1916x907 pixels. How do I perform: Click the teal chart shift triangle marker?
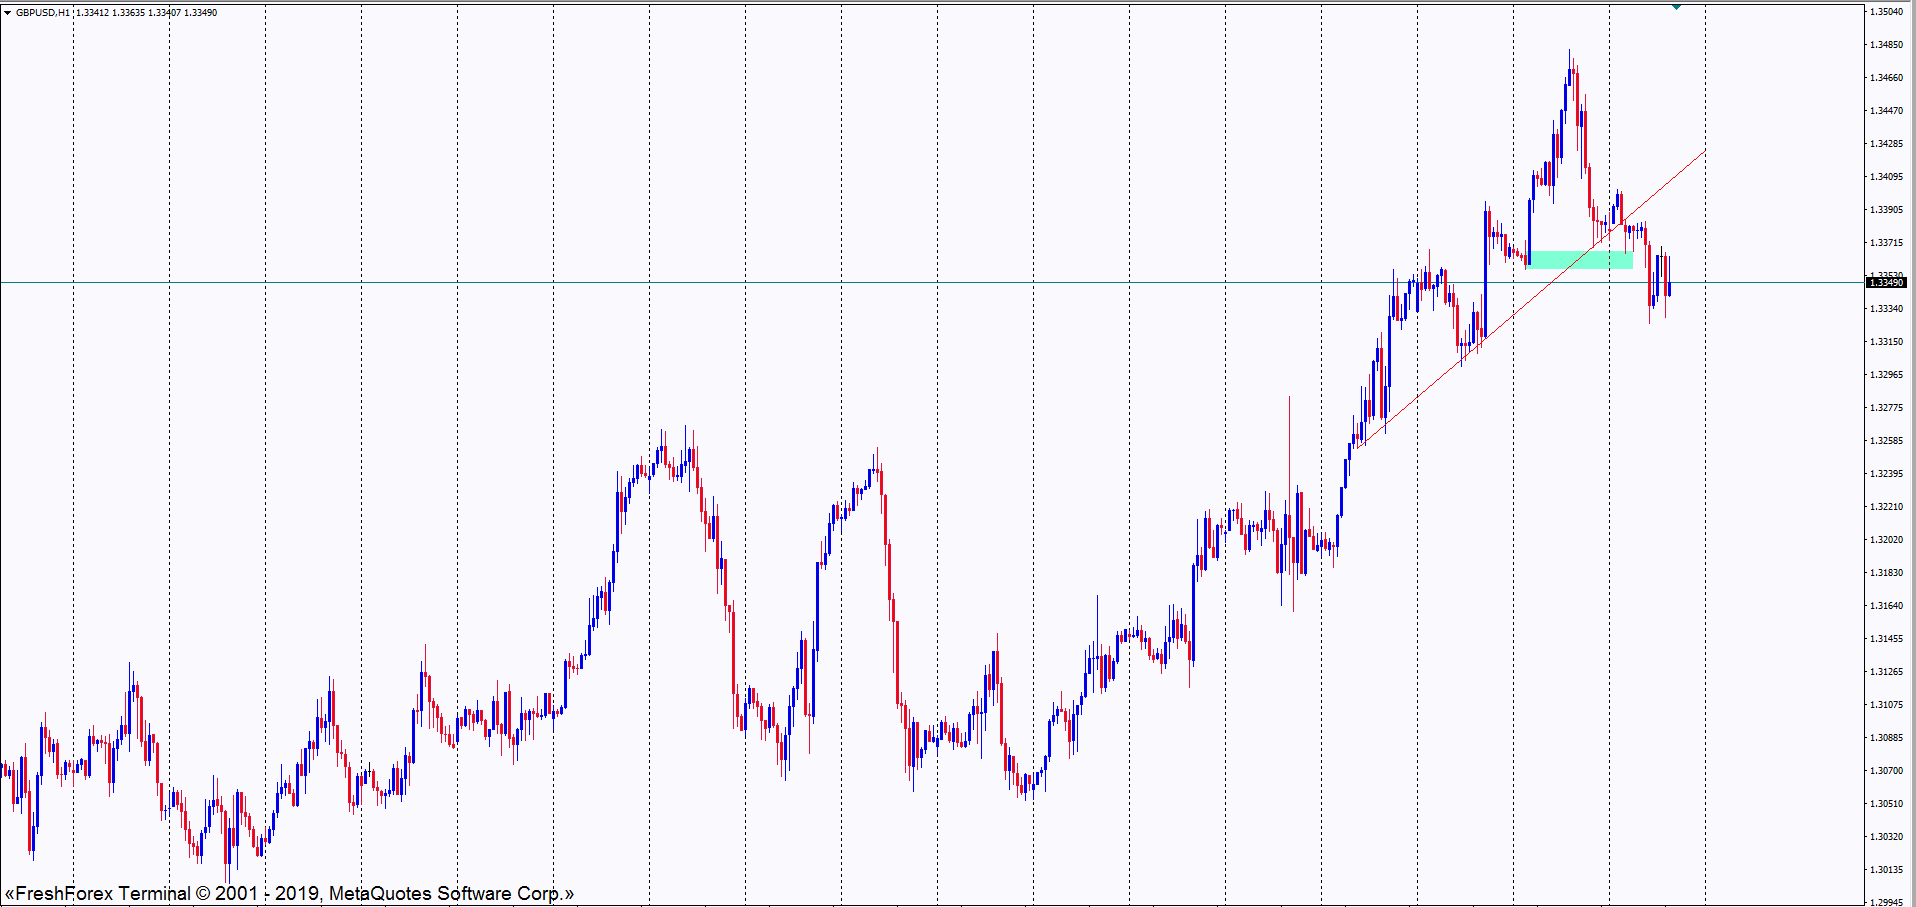point(1677,6)
